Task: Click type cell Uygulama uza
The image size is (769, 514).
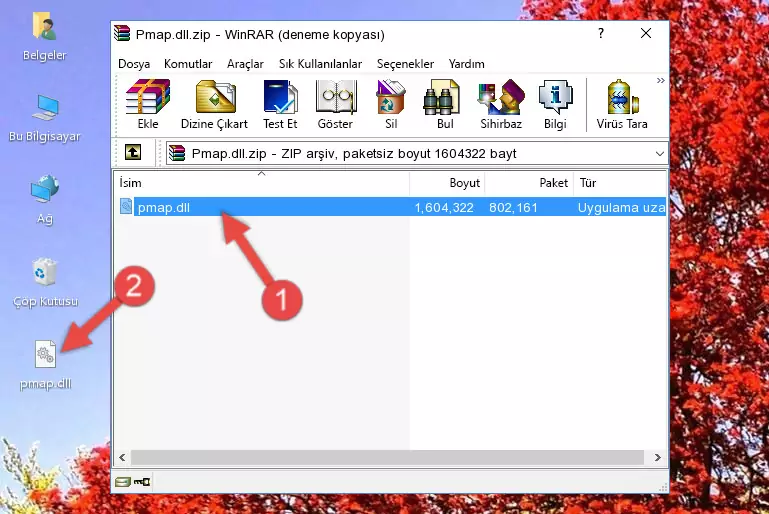Action: pos(621,207)
